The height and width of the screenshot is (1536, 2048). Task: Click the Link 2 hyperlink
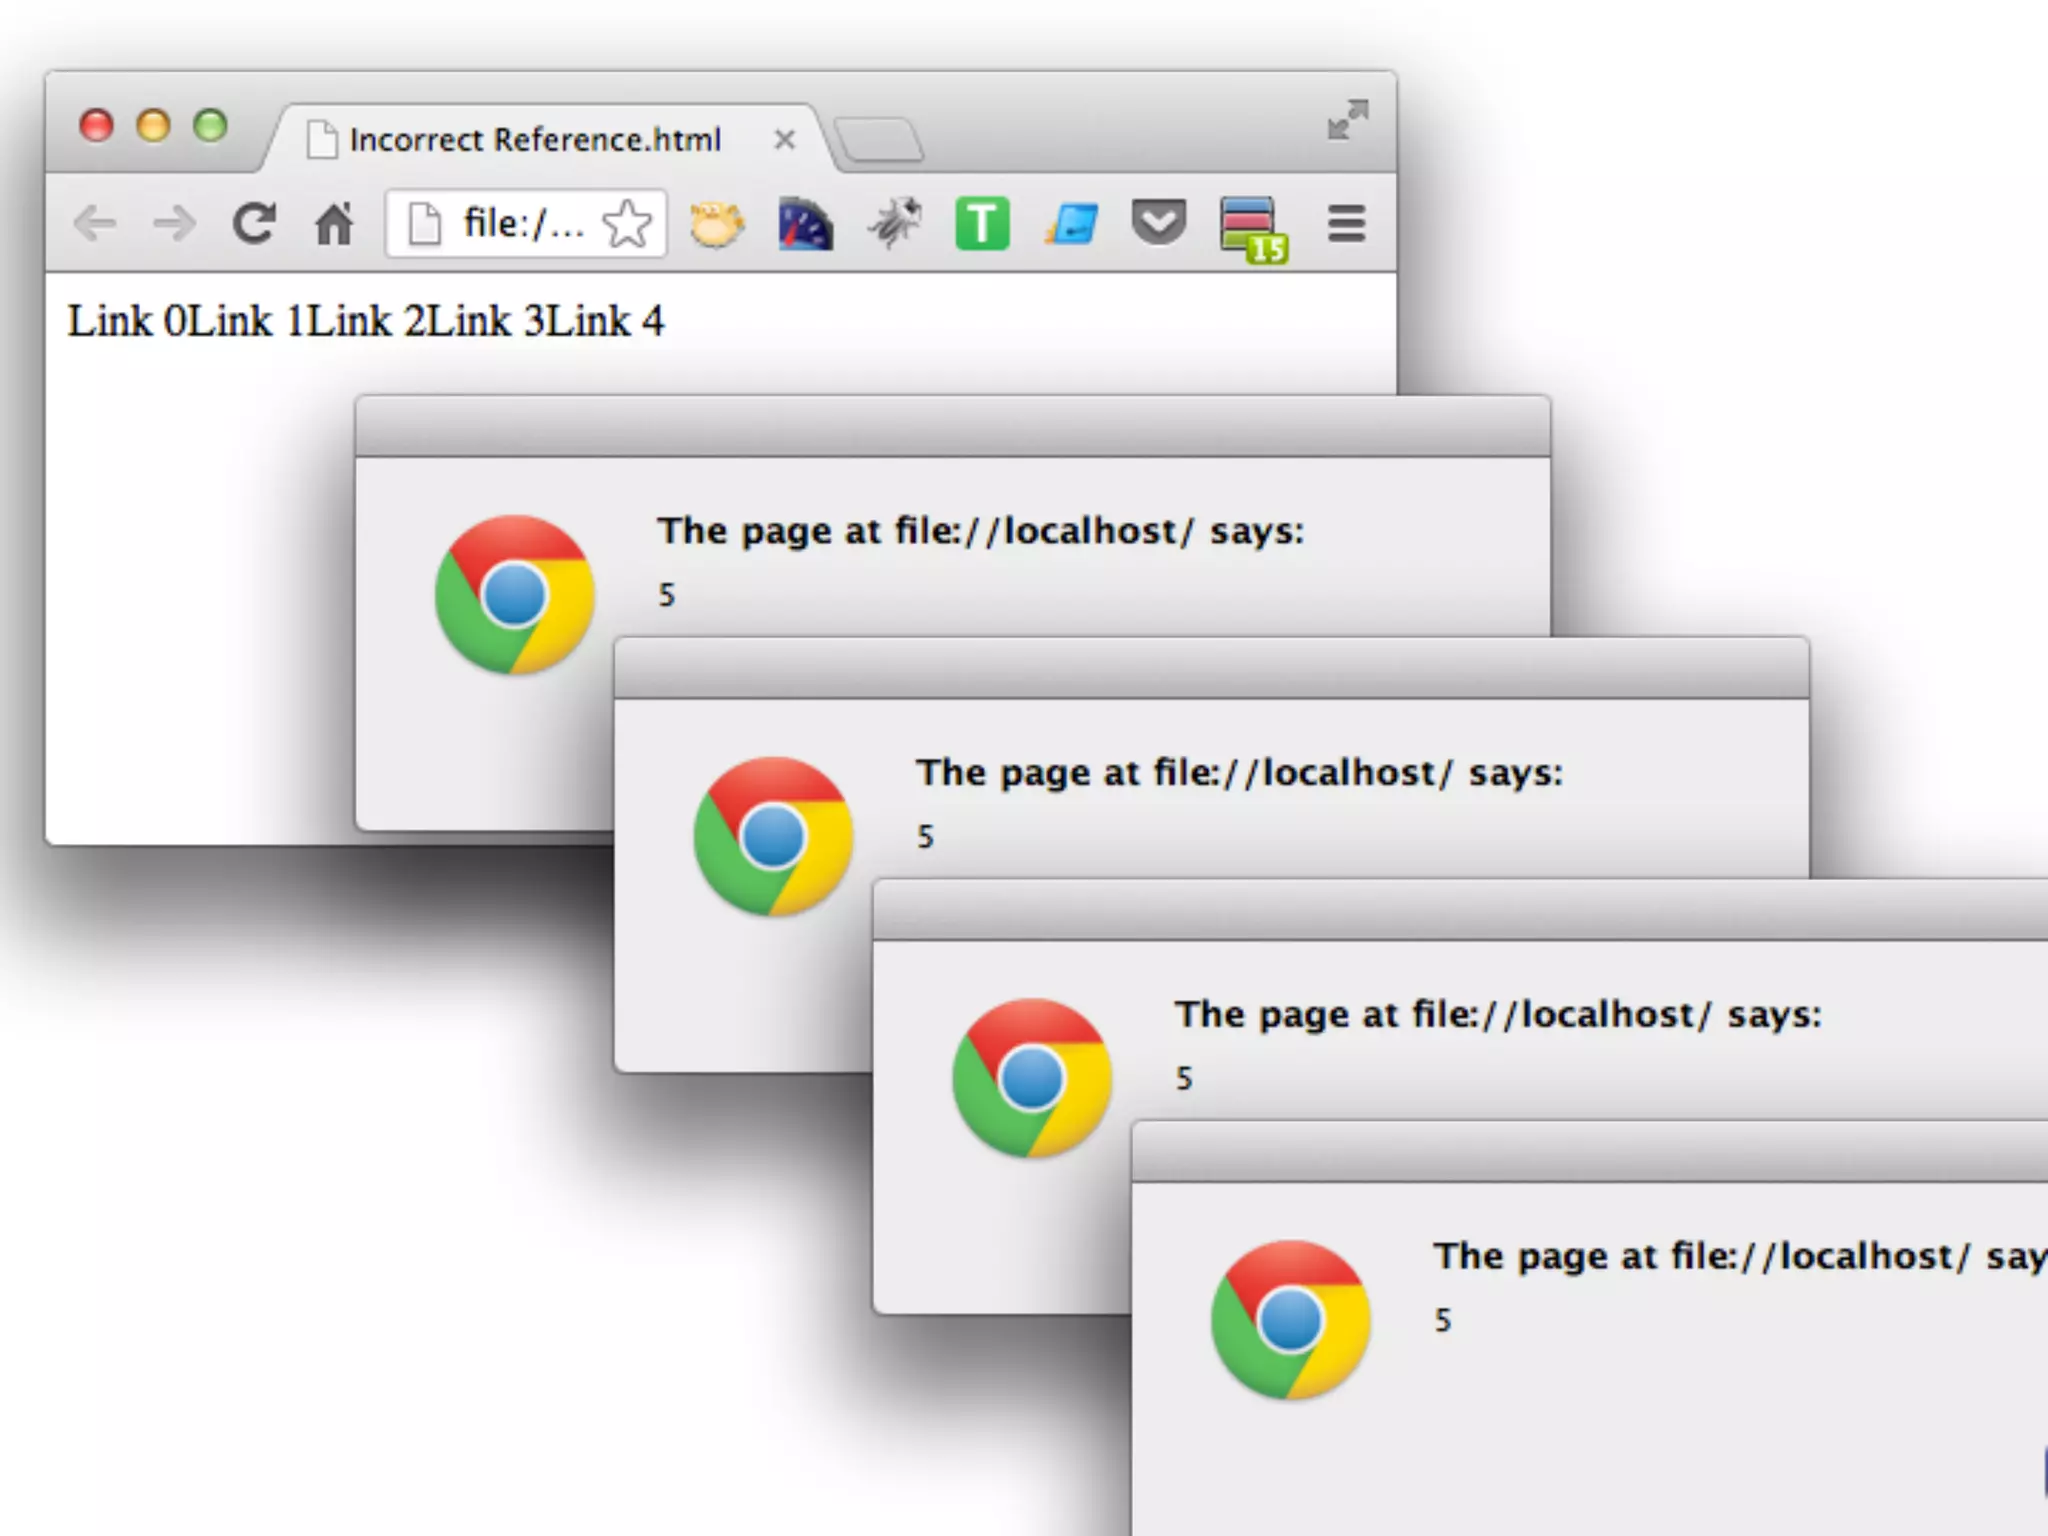pos(366,321)
